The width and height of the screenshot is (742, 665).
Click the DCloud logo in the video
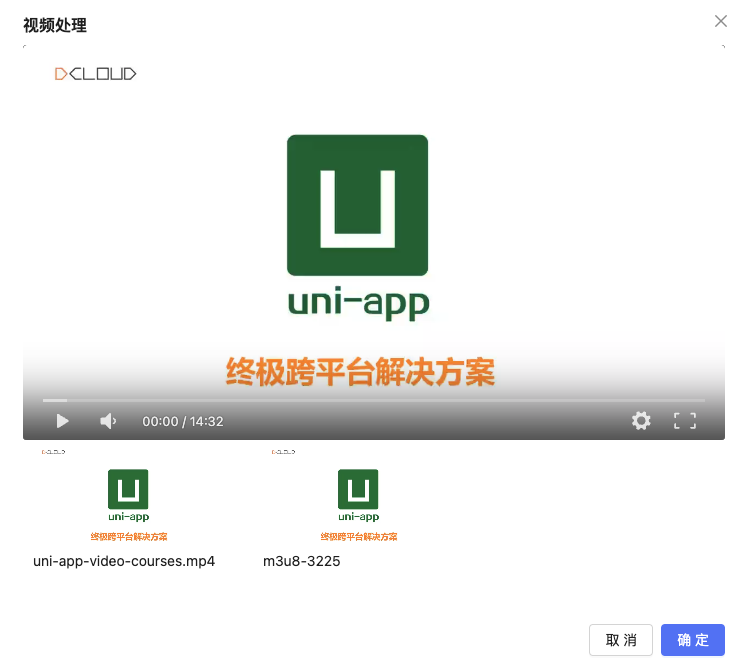click(x=95, y=73)
